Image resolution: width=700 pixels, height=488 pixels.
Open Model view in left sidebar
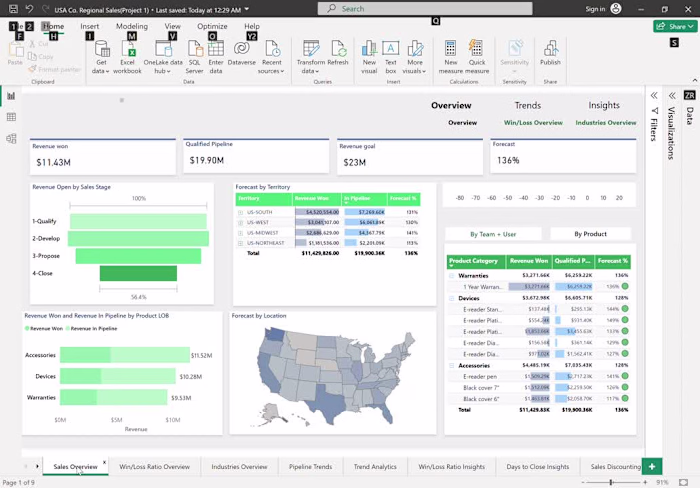(x=11, y=138)
